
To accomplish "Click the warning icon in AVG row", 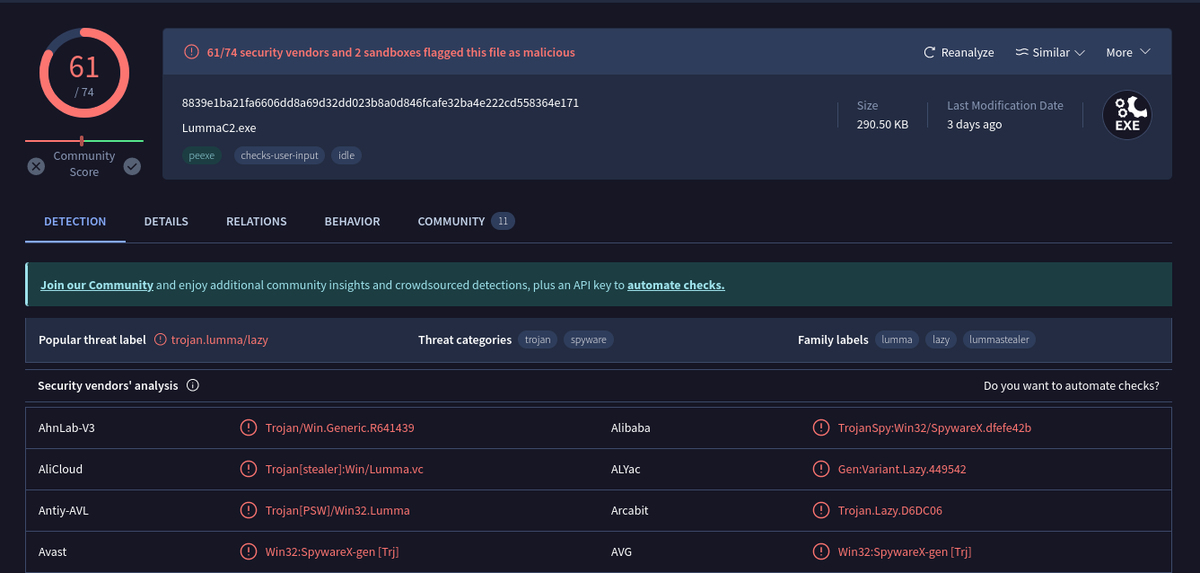I will tap(820, 552).
